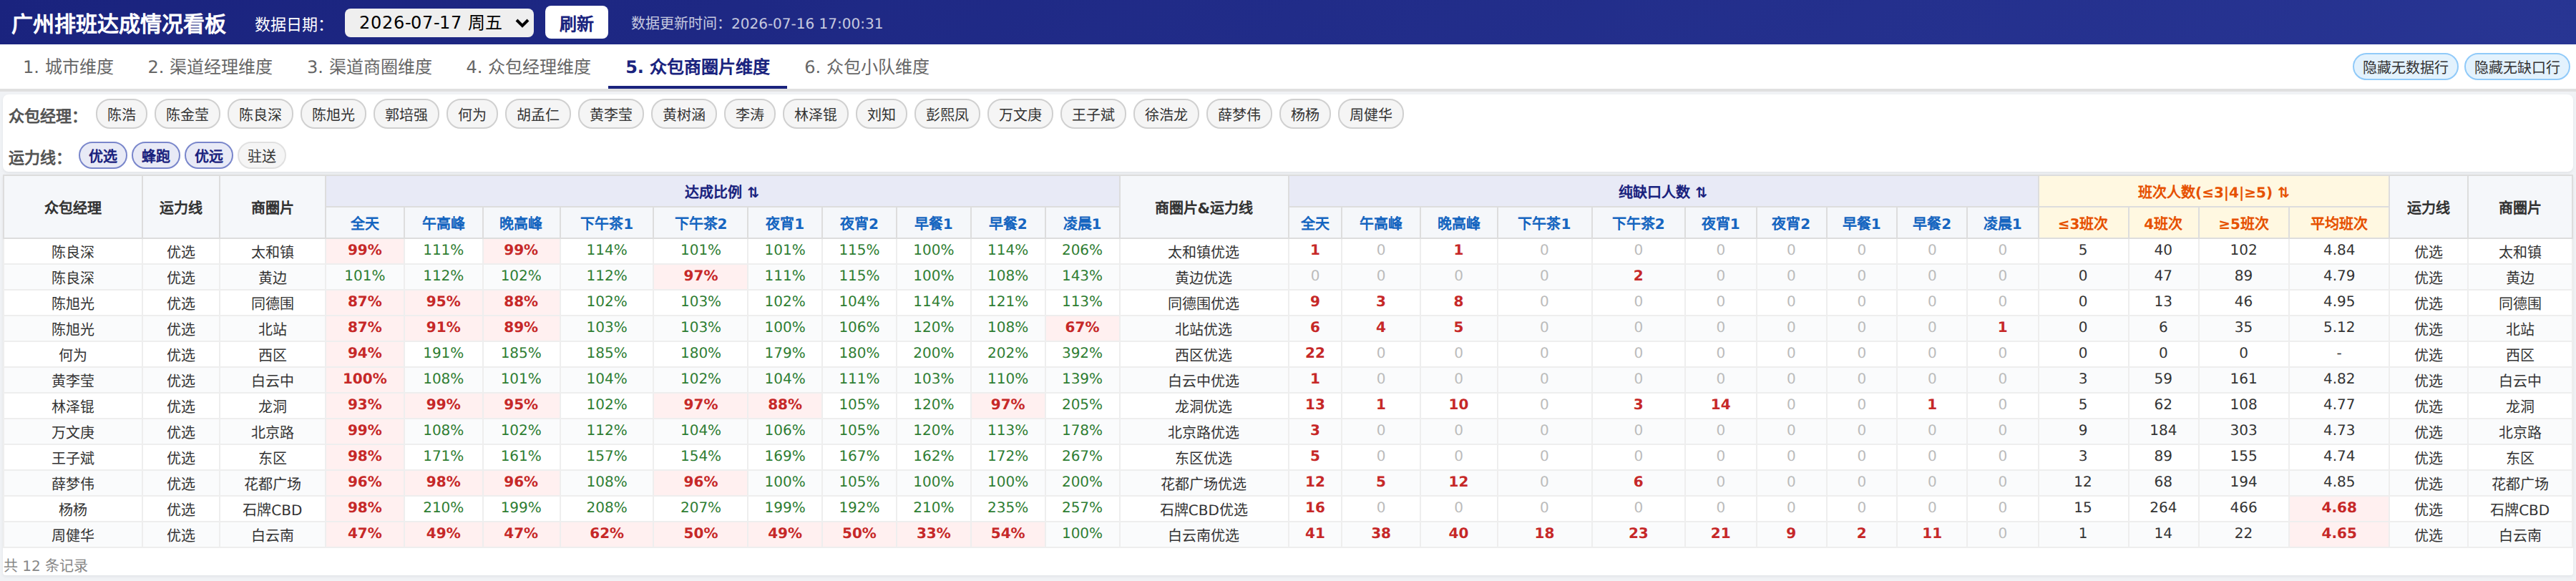Click the 众包经理 column header

point(73,207)
